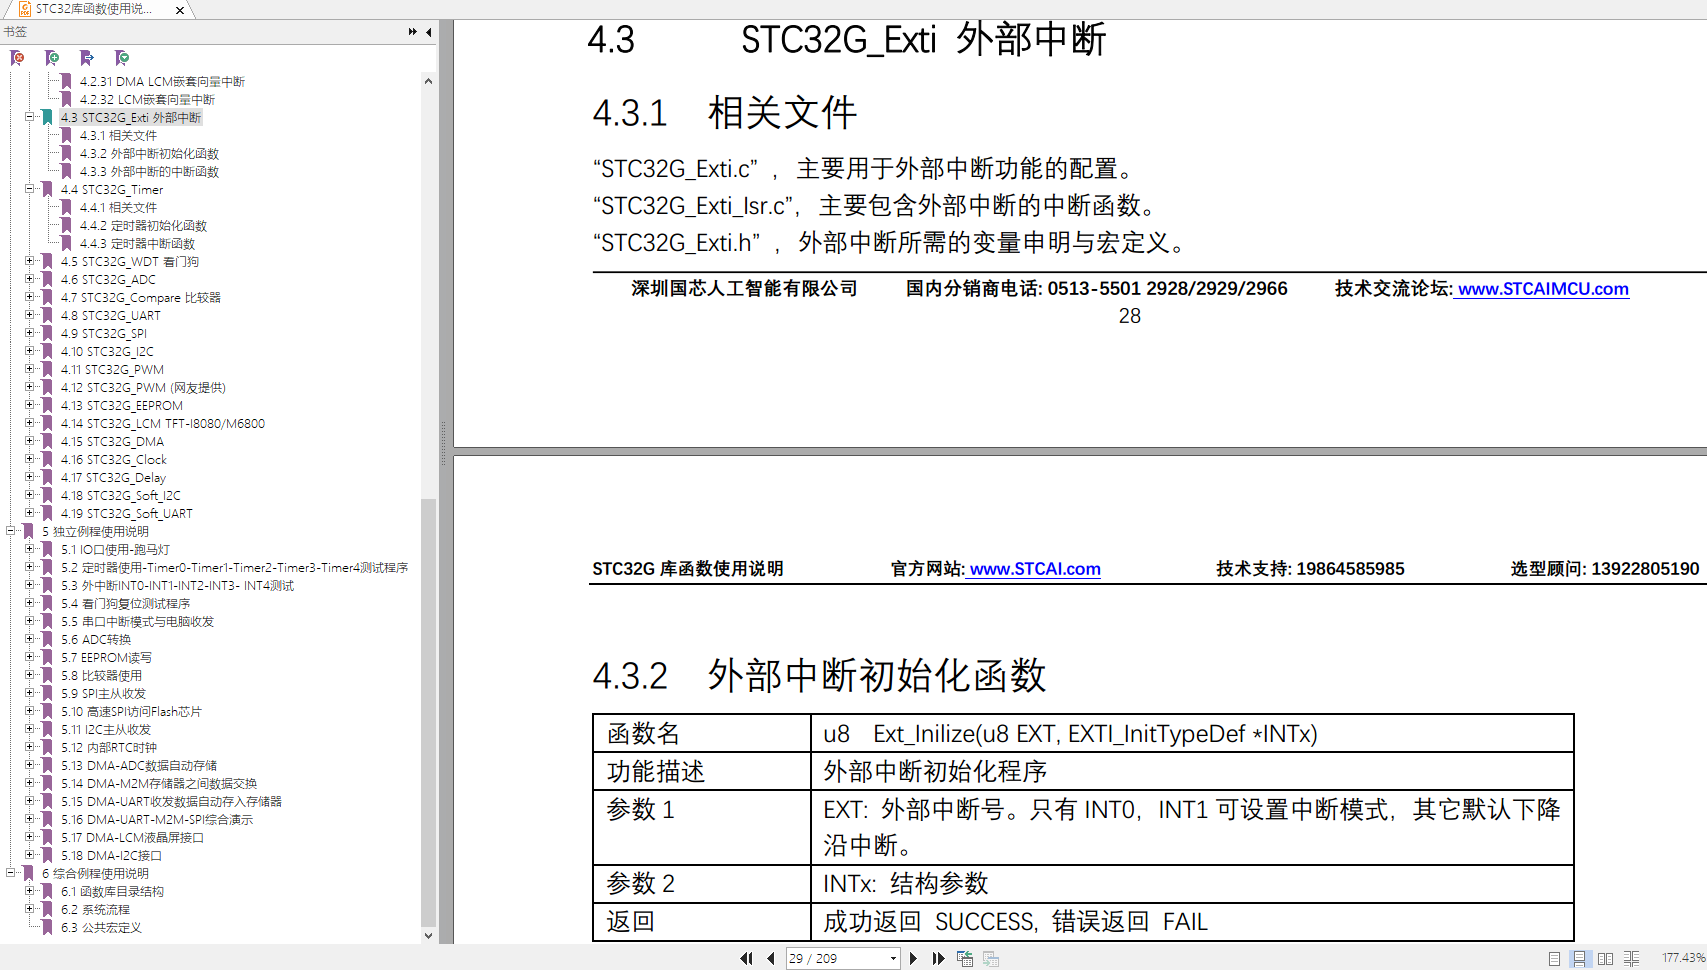Open bookmark 6.3 公共宏定义
This screenshot has height=970, width=1707.
click(101, 927)
